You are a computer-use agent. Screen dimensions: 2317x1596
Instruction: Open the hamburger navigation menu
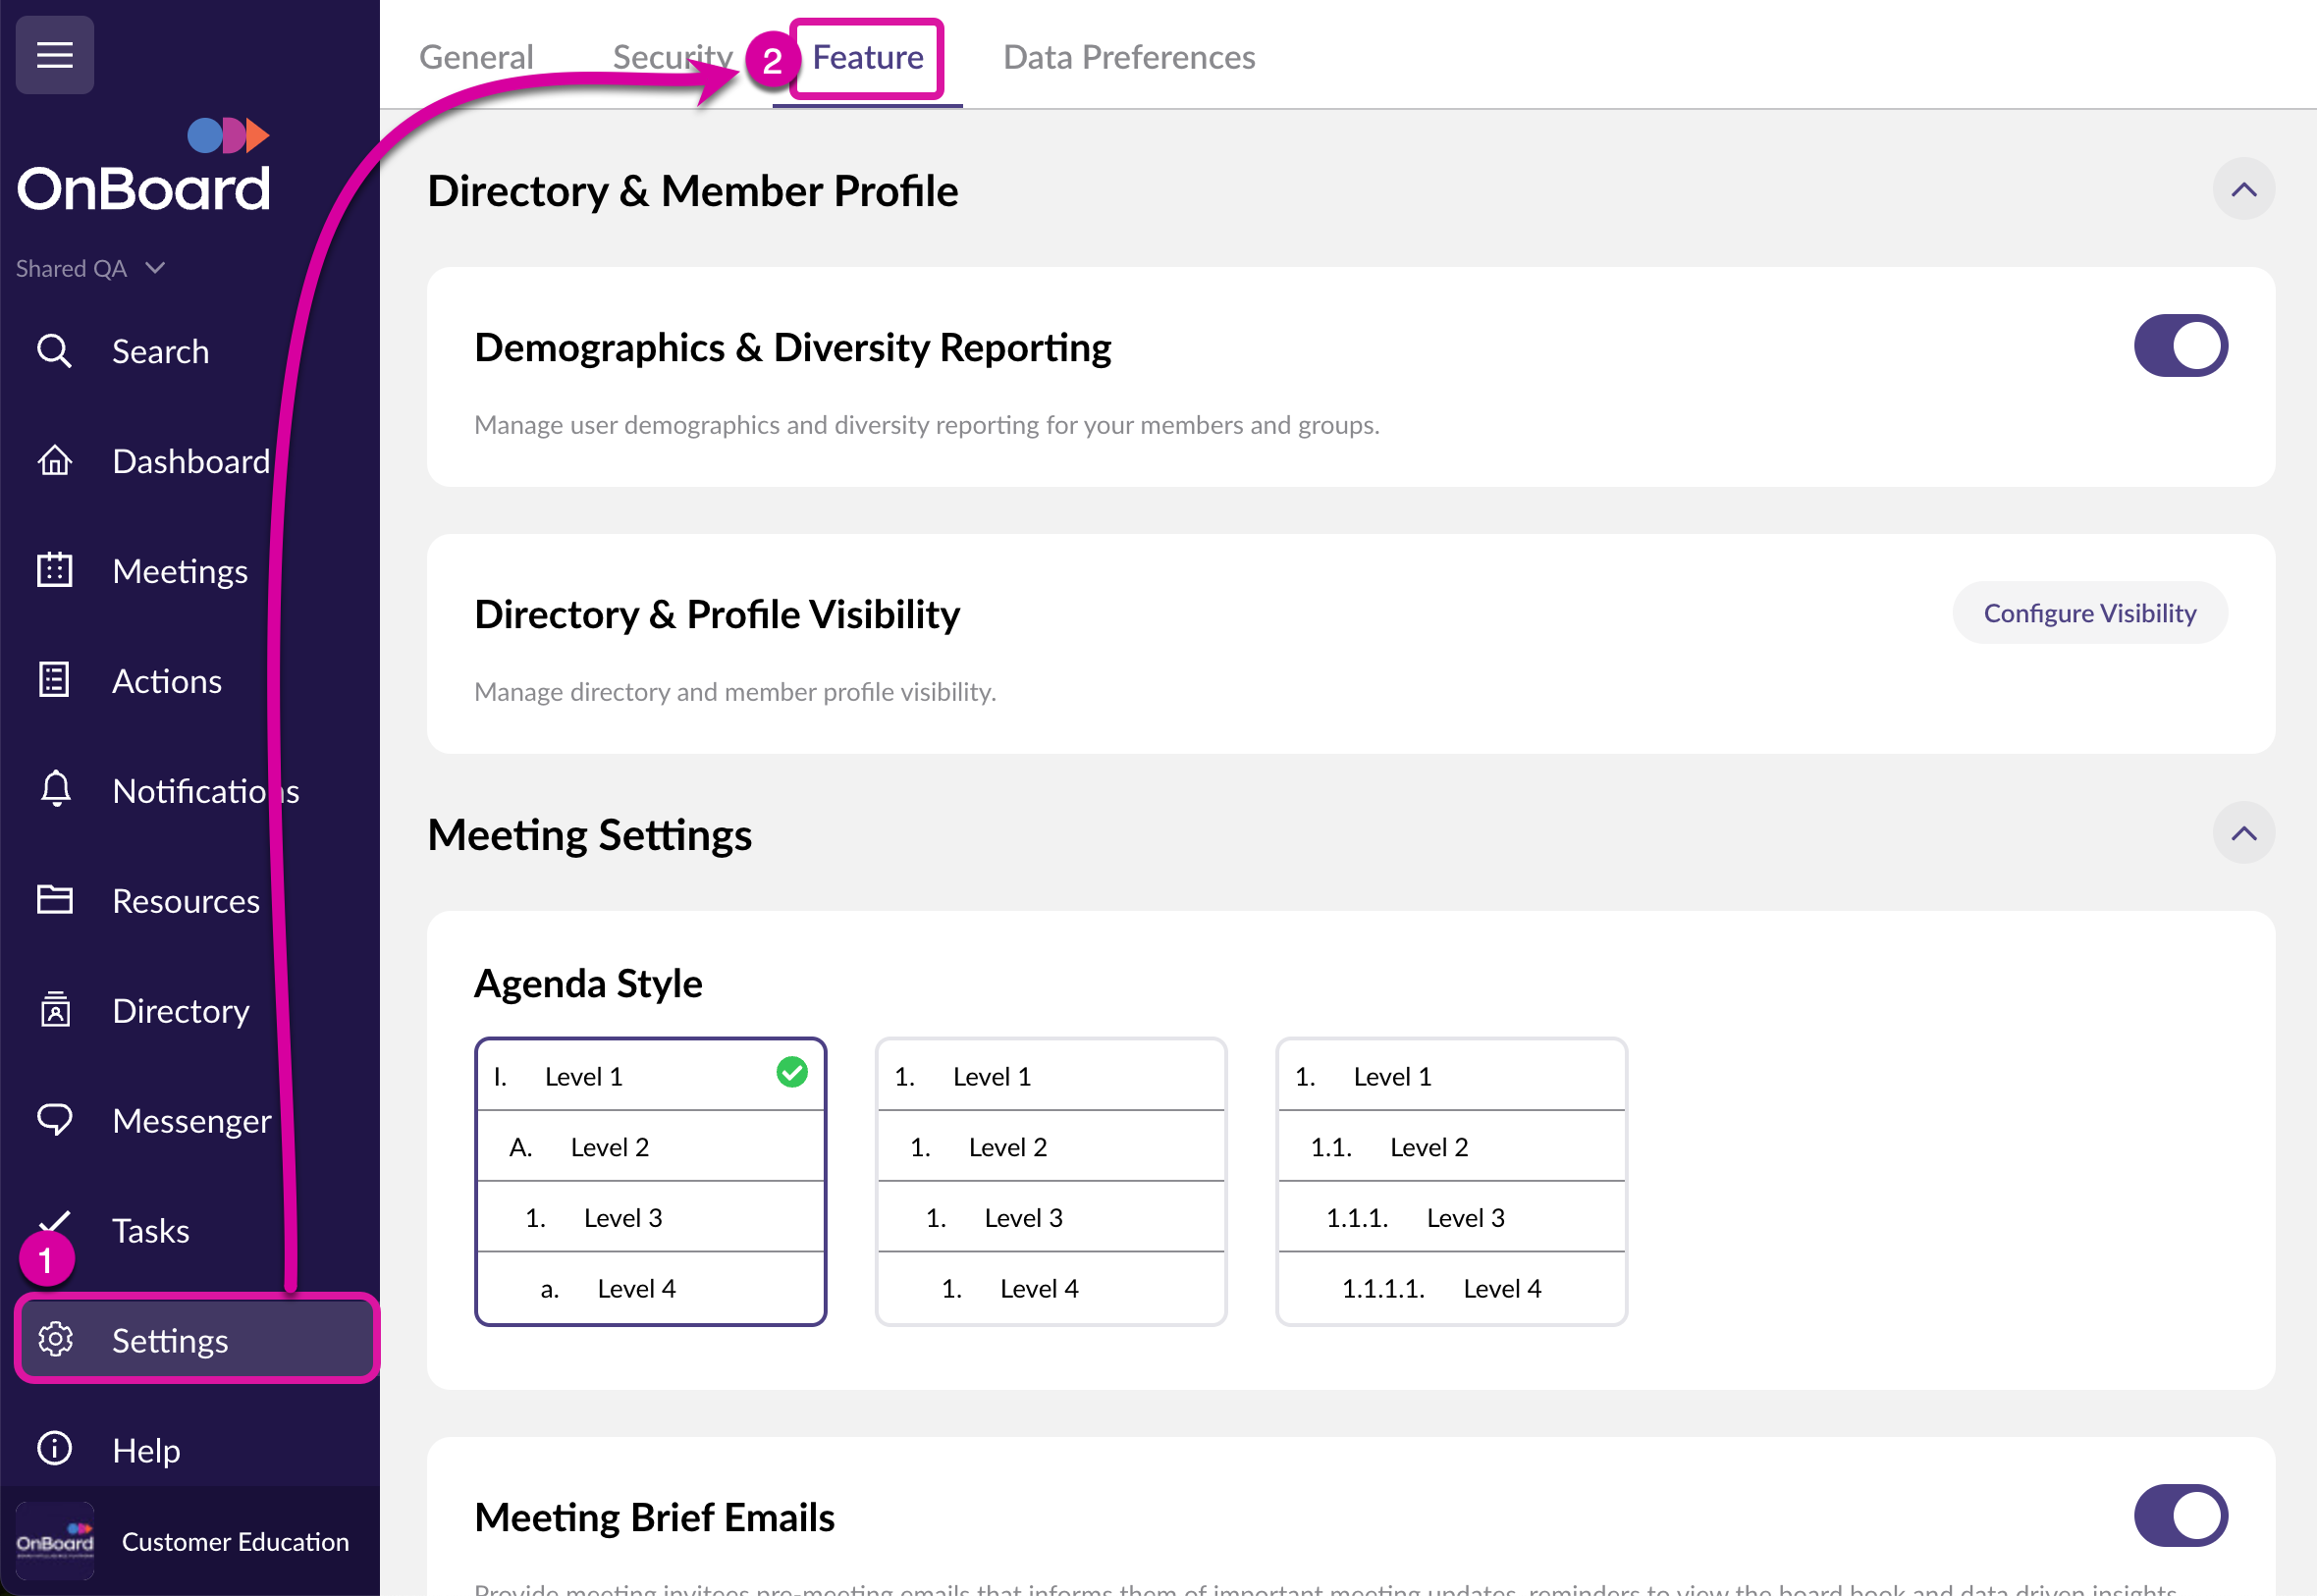click(54, 55)
